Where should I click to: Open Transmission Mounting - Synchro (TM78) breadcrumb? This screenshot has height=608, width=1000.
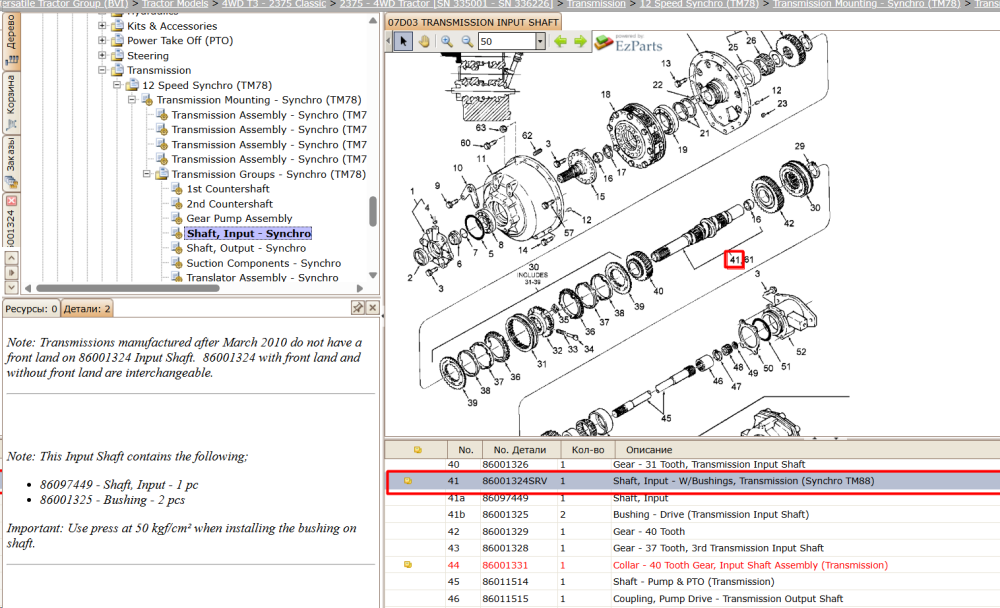click(x=866, y=4)
